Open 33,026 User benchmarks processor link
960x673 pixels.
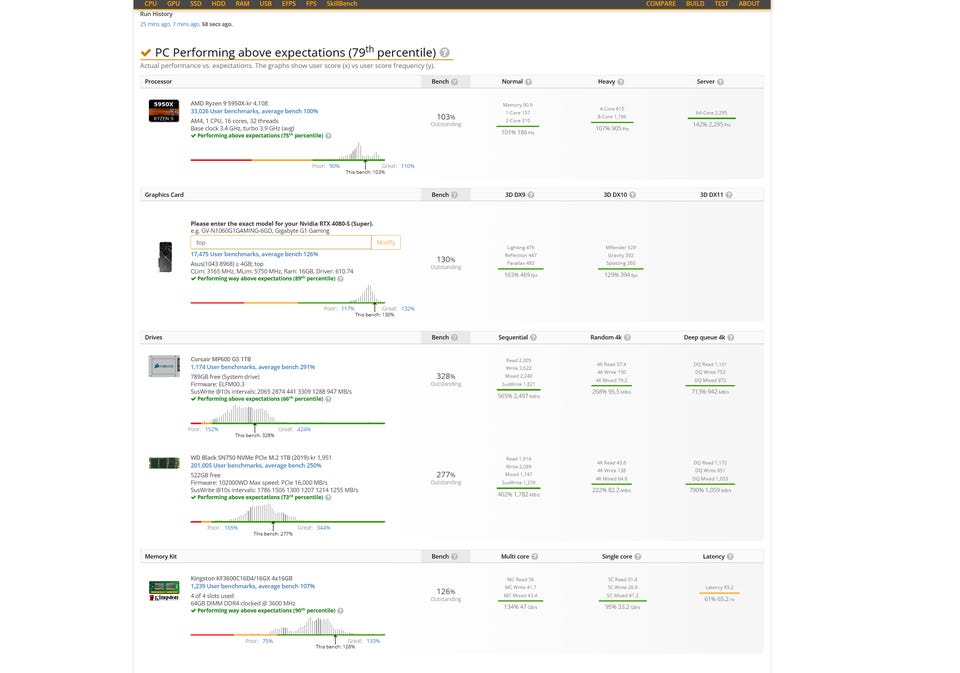254,111
